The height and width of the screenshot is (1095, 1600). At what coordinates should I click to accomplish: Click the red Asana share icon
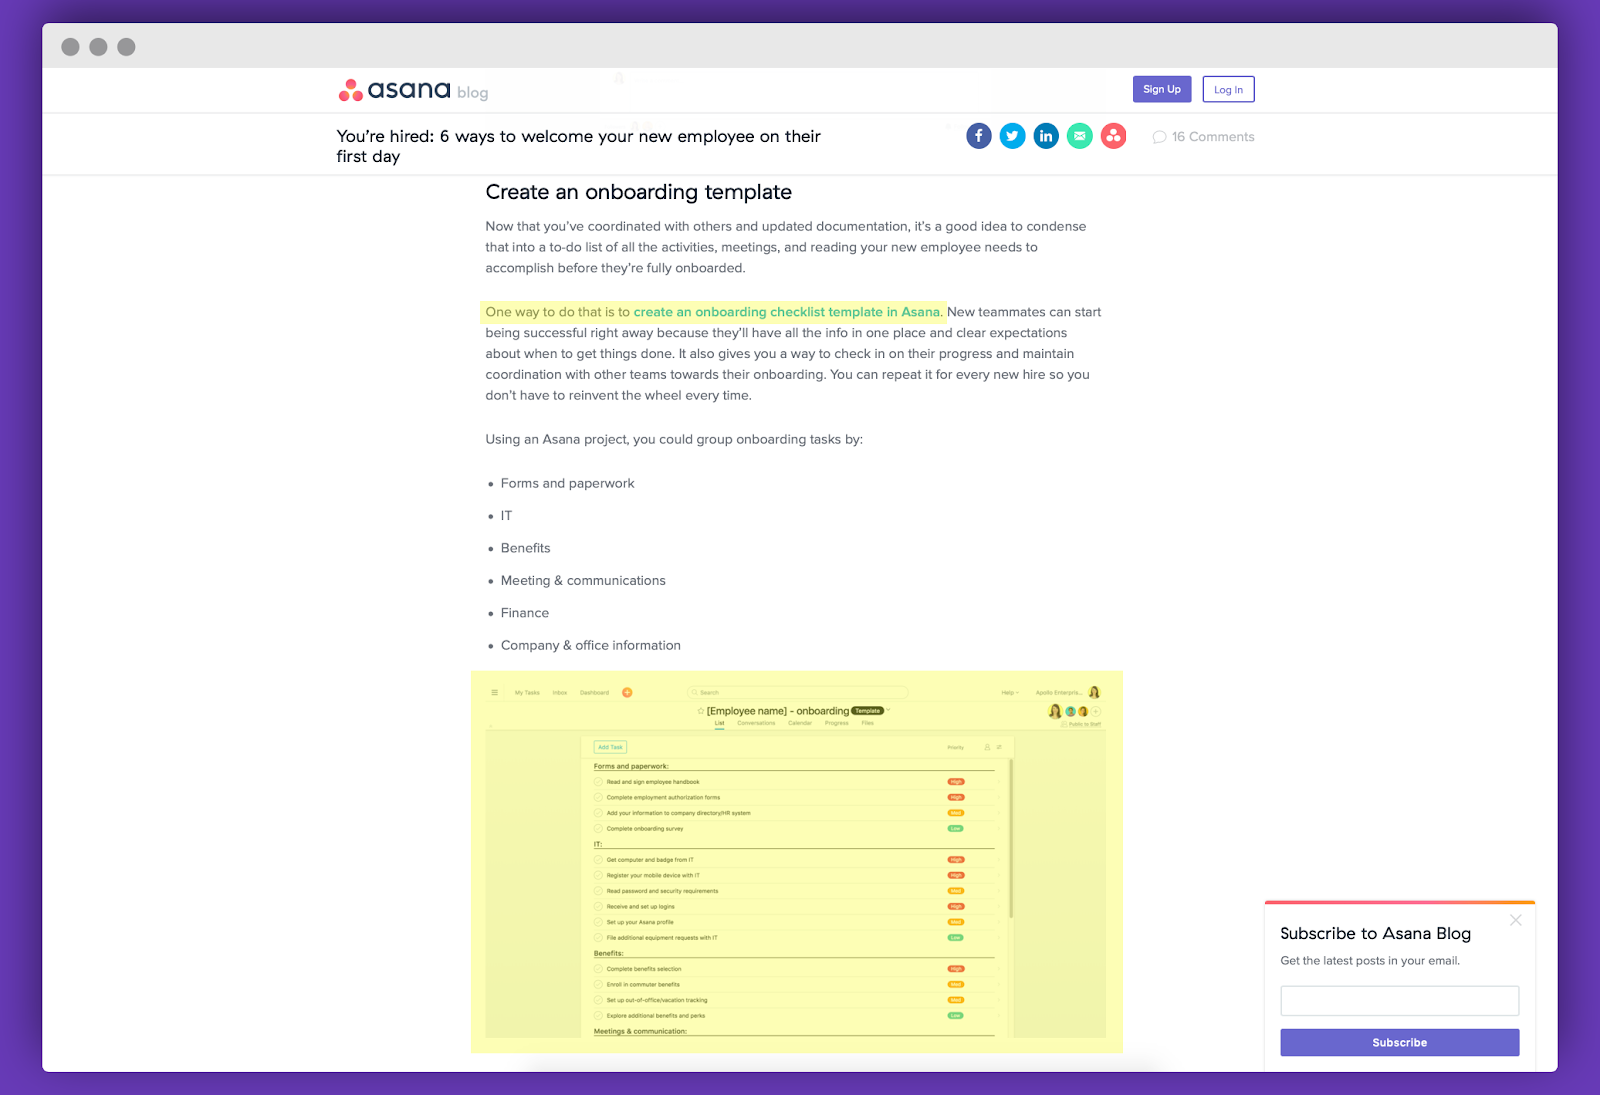(x=1113, y=136)
